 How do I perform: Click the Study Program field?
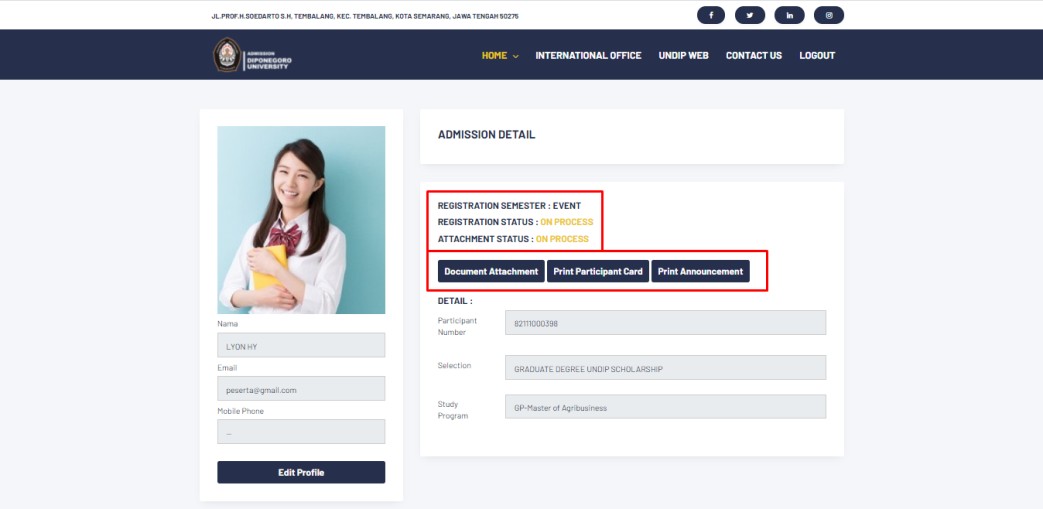coord(666,407)
